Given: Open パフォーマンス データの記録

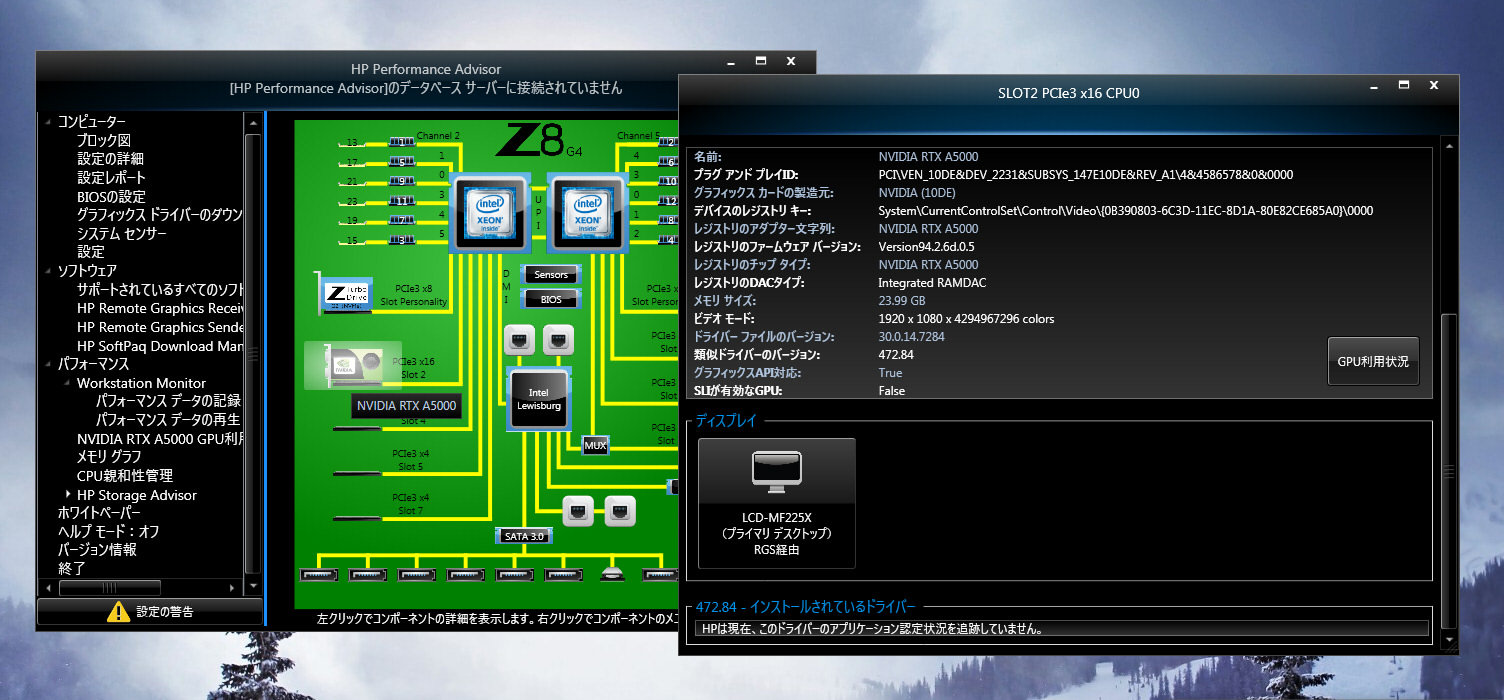Looking at the screenshot, I should [x=168, y=401].
